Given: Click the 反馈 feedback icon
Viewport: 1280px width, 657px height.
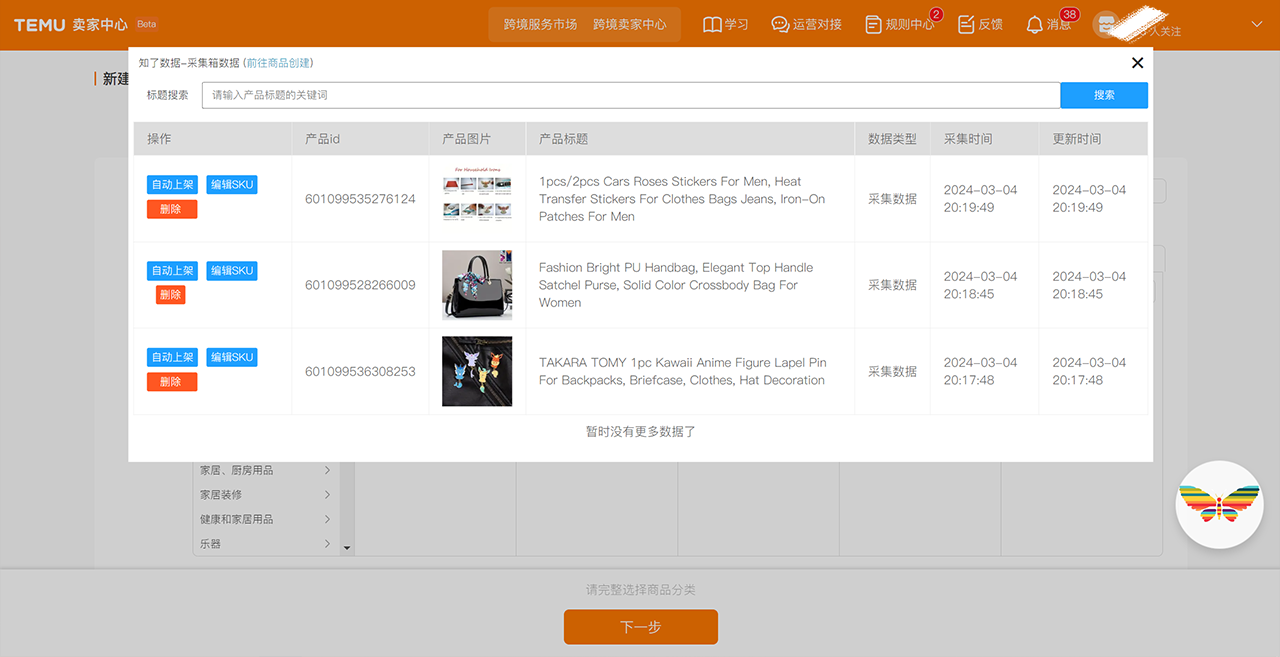Looking at the screenshot, I should coord(966,24).
